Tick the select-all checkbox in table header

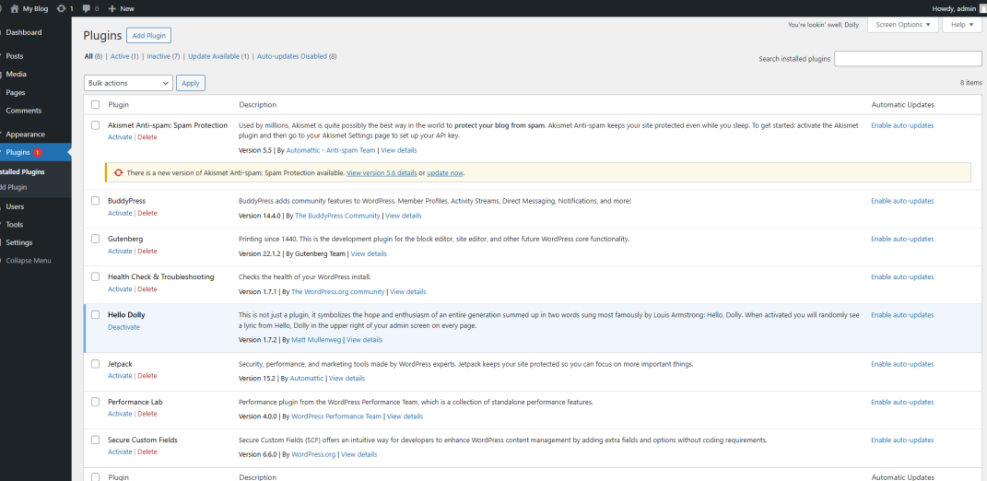coord(95,105)
